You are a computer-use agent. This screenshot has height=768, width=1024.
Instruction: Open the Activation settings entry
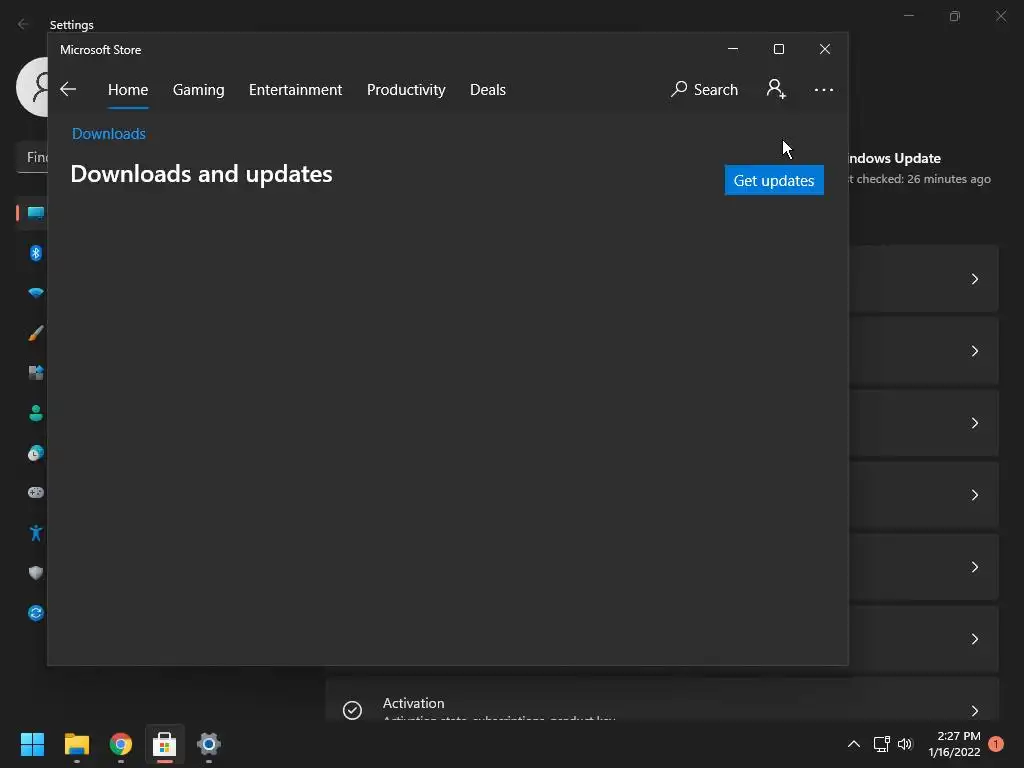click(x=662, y=700)
